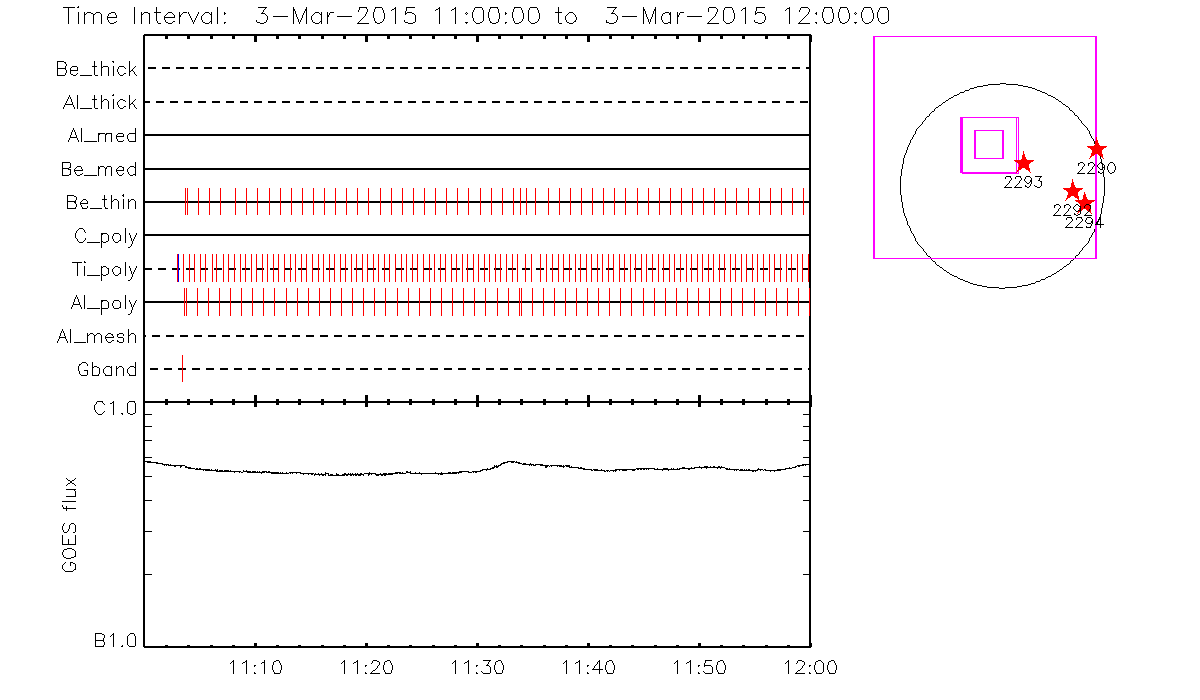1200x700 pixels.
Task: Click the red Gband exposure marker
Action: [182, 368]
